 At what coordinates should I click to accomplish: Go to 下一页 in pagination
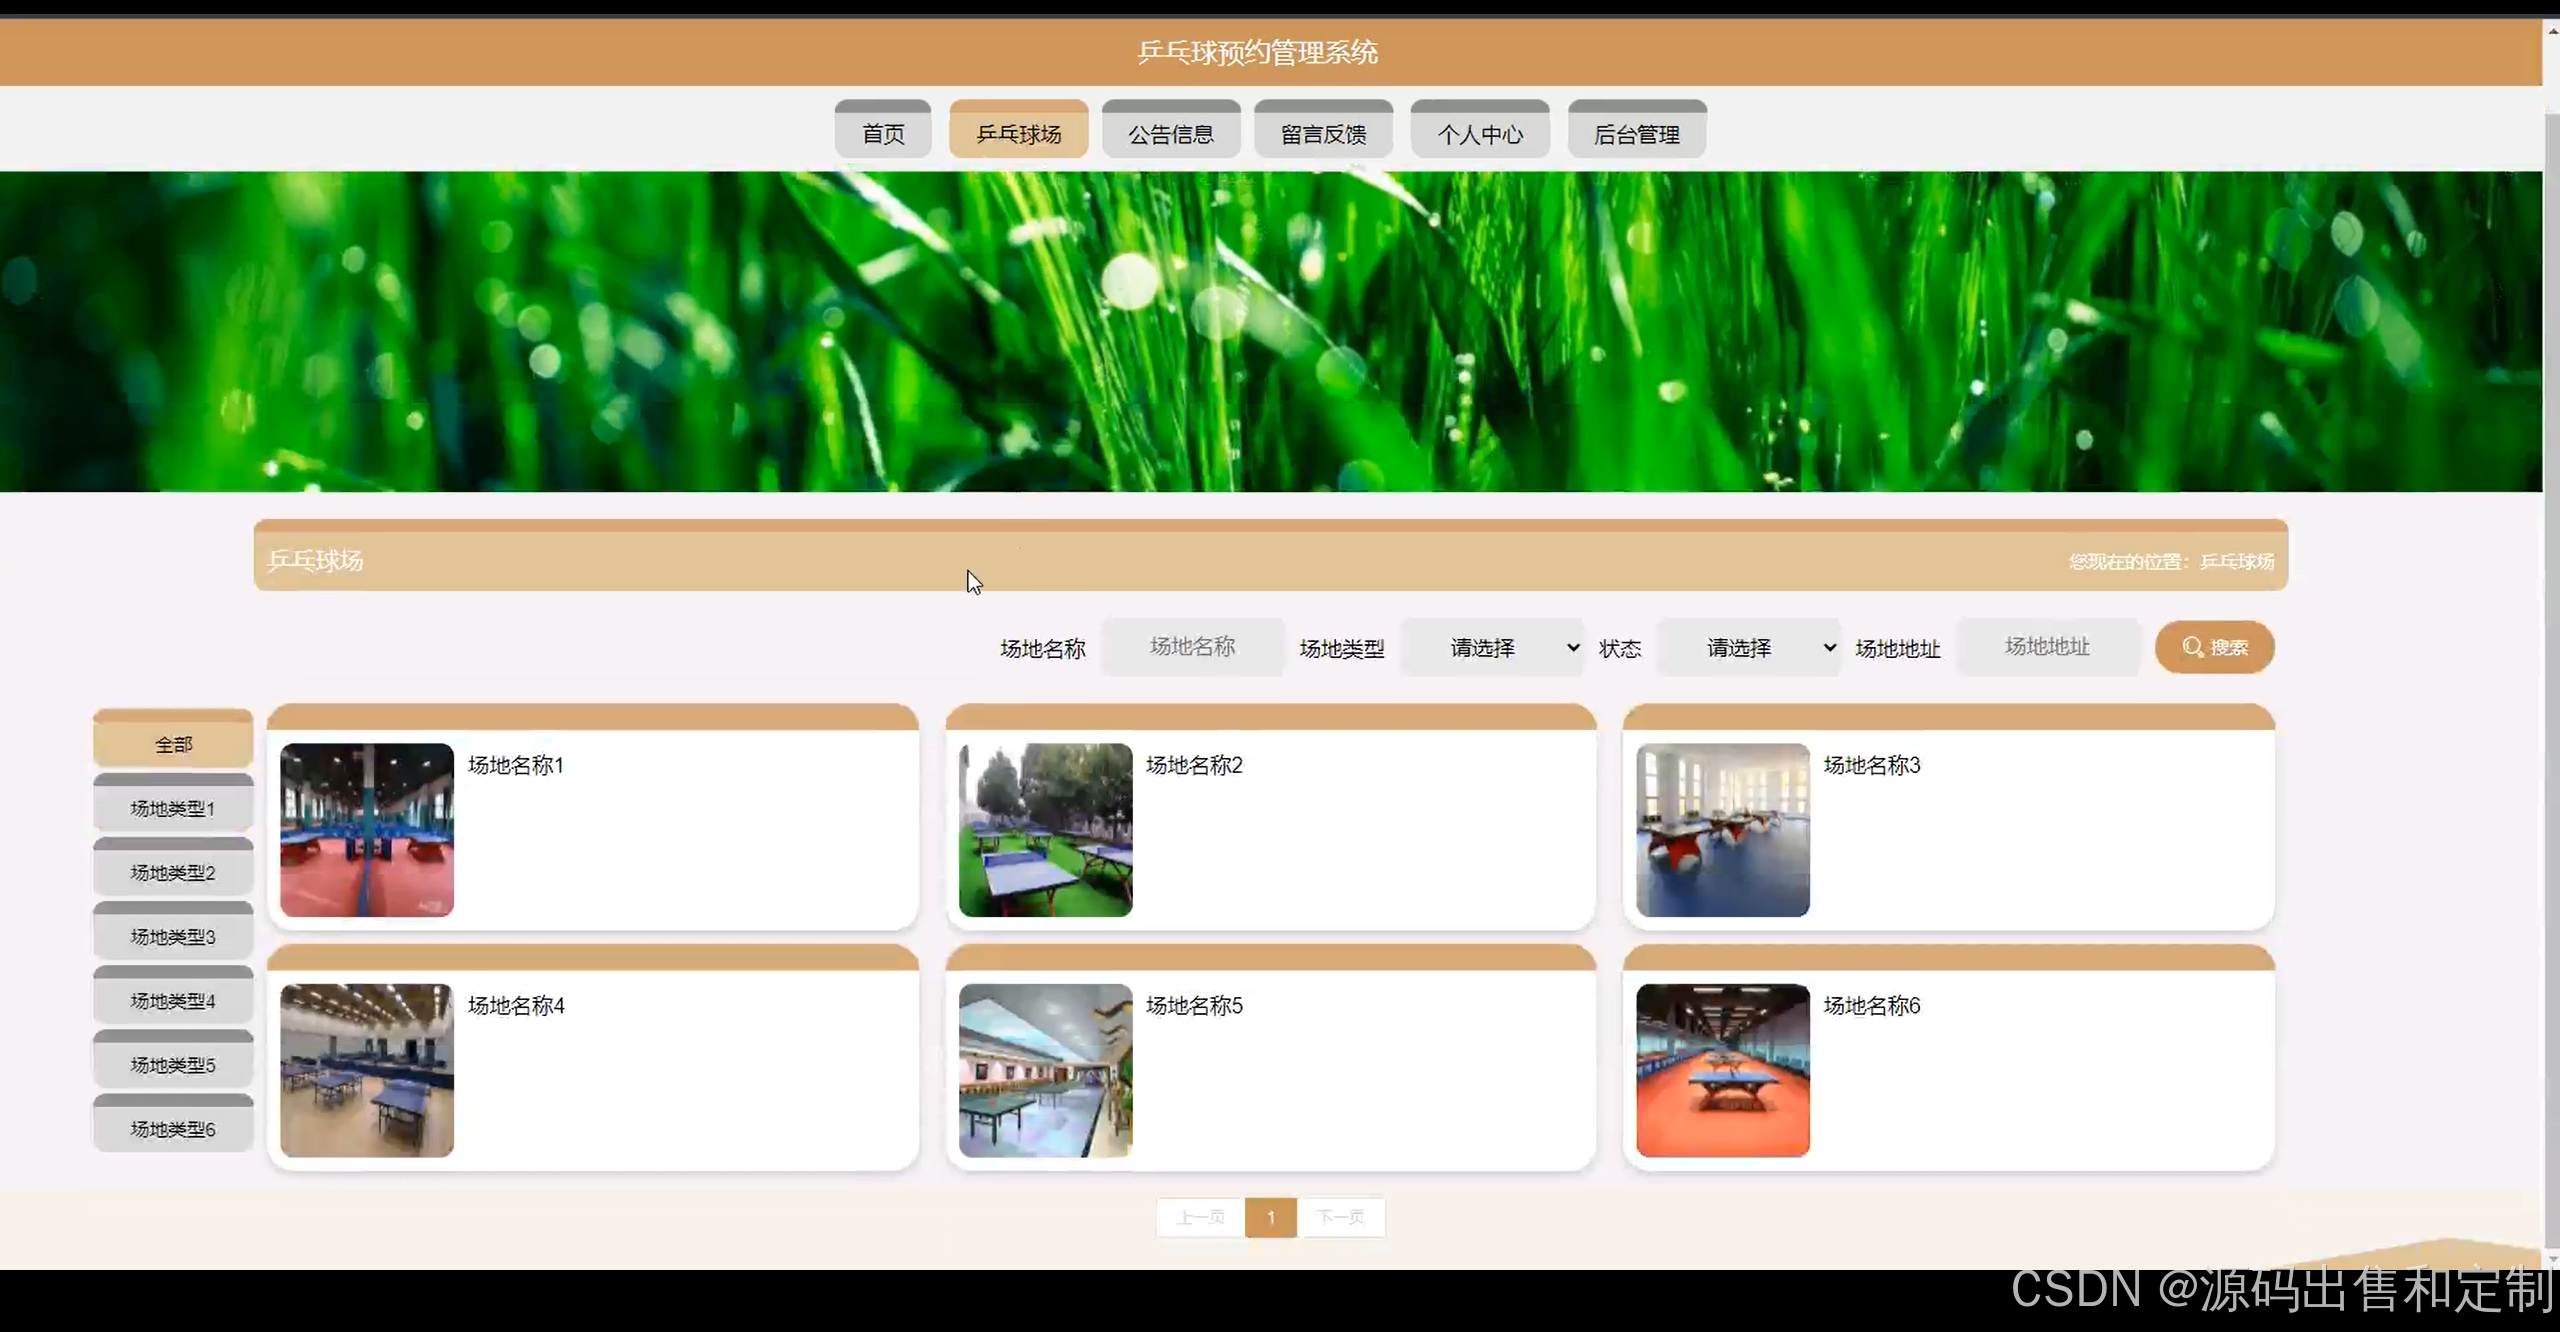click(x=1340, y=1217)
